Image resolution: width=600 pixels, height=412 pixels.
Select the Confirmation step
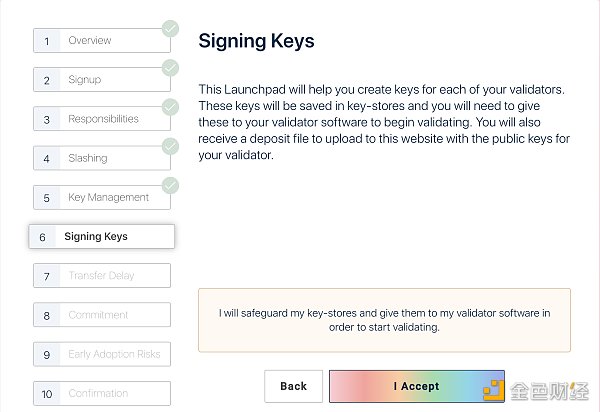102,394
